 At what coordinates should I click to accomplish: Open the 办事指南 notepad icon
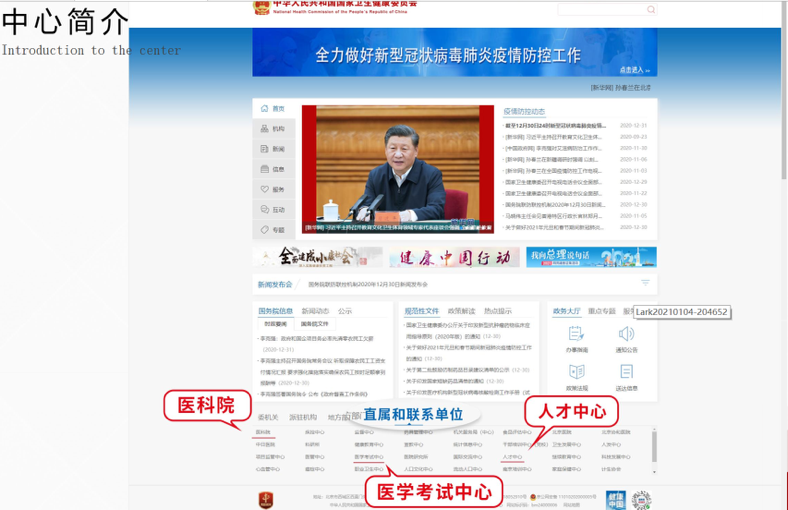click(x=576, y=334)
